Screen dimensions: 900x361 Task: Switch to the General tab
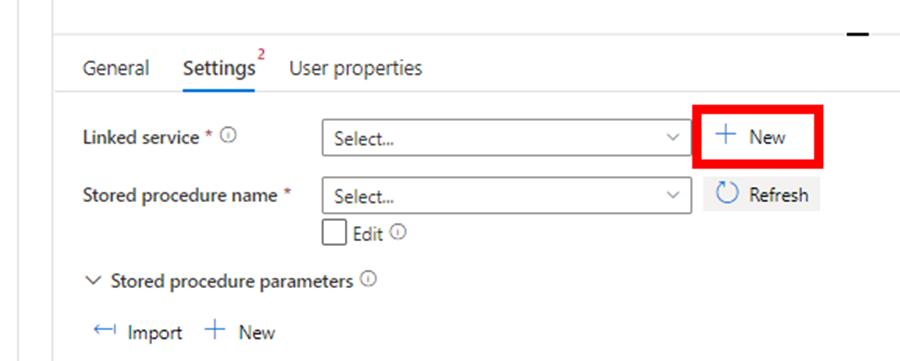click(x=116, y=68)
